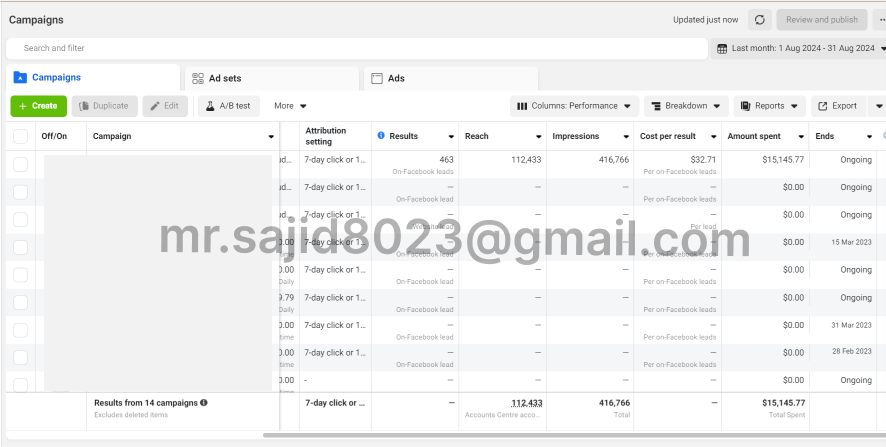
Task: Click the info icon next to Results from 14 campaigns
Action: tap(204, 403)
